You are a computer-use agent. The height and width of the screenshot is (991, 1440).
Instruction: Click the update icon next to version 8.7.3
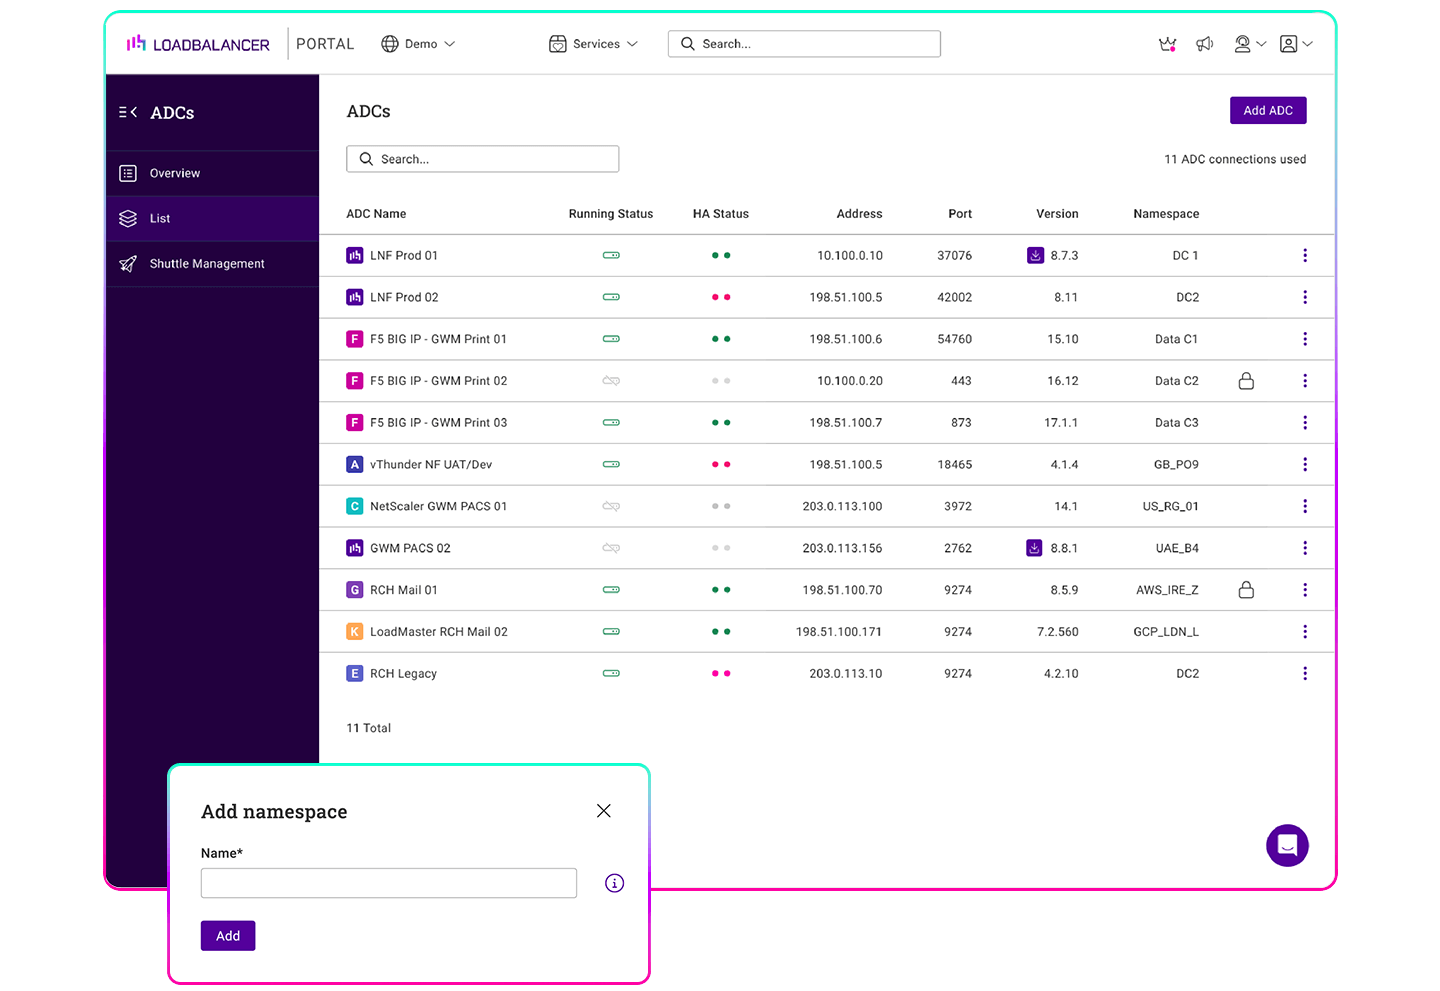(x=1035, y=255)
